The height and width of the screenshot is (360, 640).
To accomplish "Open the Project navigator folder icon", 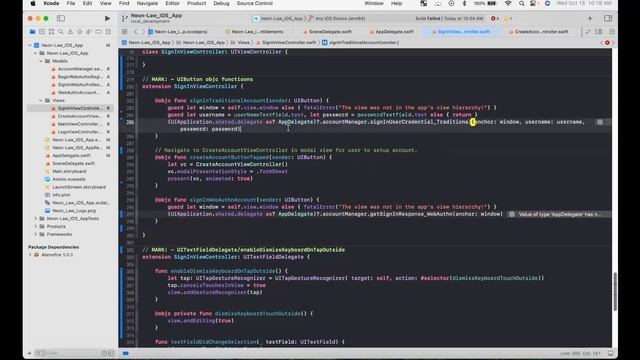I will [32, 31].
